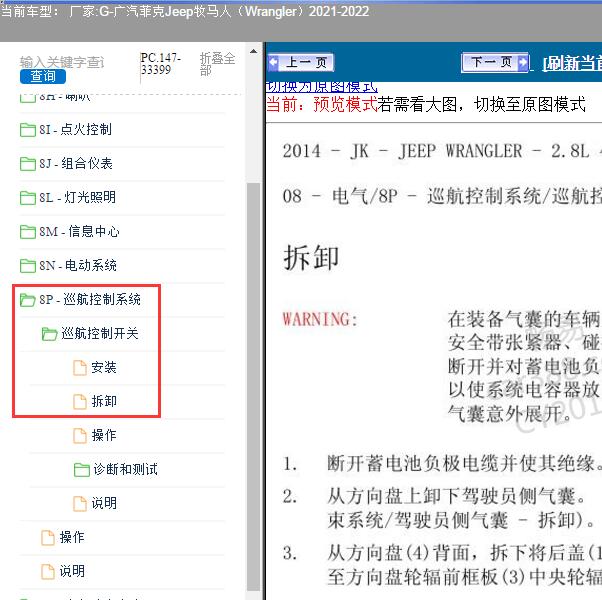Image resolution: width=602 pixels, height=600 pixels.
Task: Click document icon beside 拆卸
Action: (80, 401)
